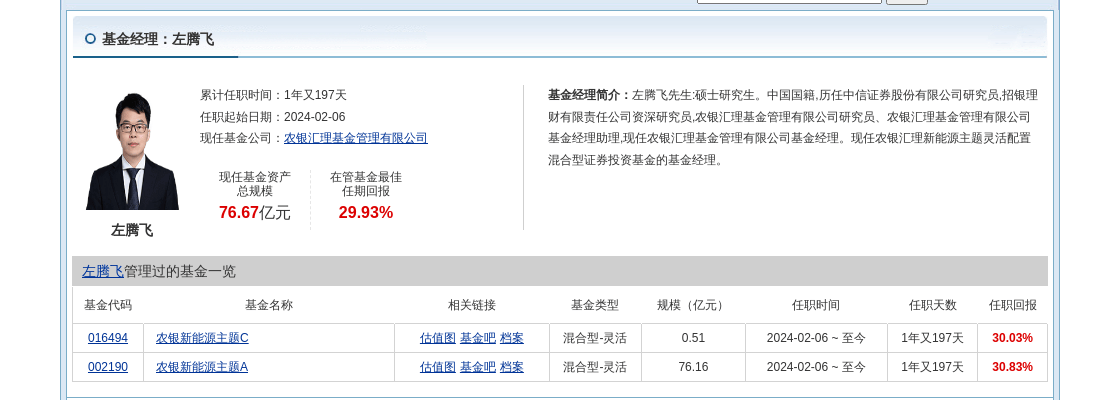The image size is (1120, 400).
Task: Click the 任职回报 column header
Action: (x=1012, y=305)
